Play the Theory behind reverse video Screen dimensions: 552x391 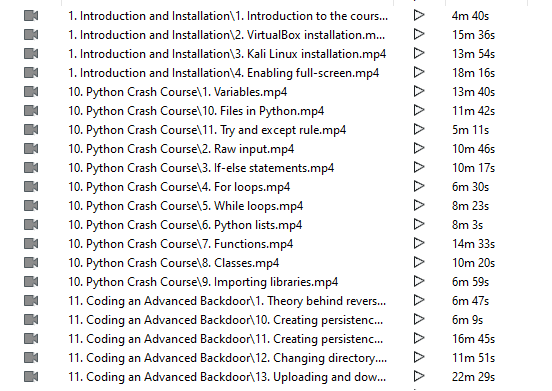[419, 301]
